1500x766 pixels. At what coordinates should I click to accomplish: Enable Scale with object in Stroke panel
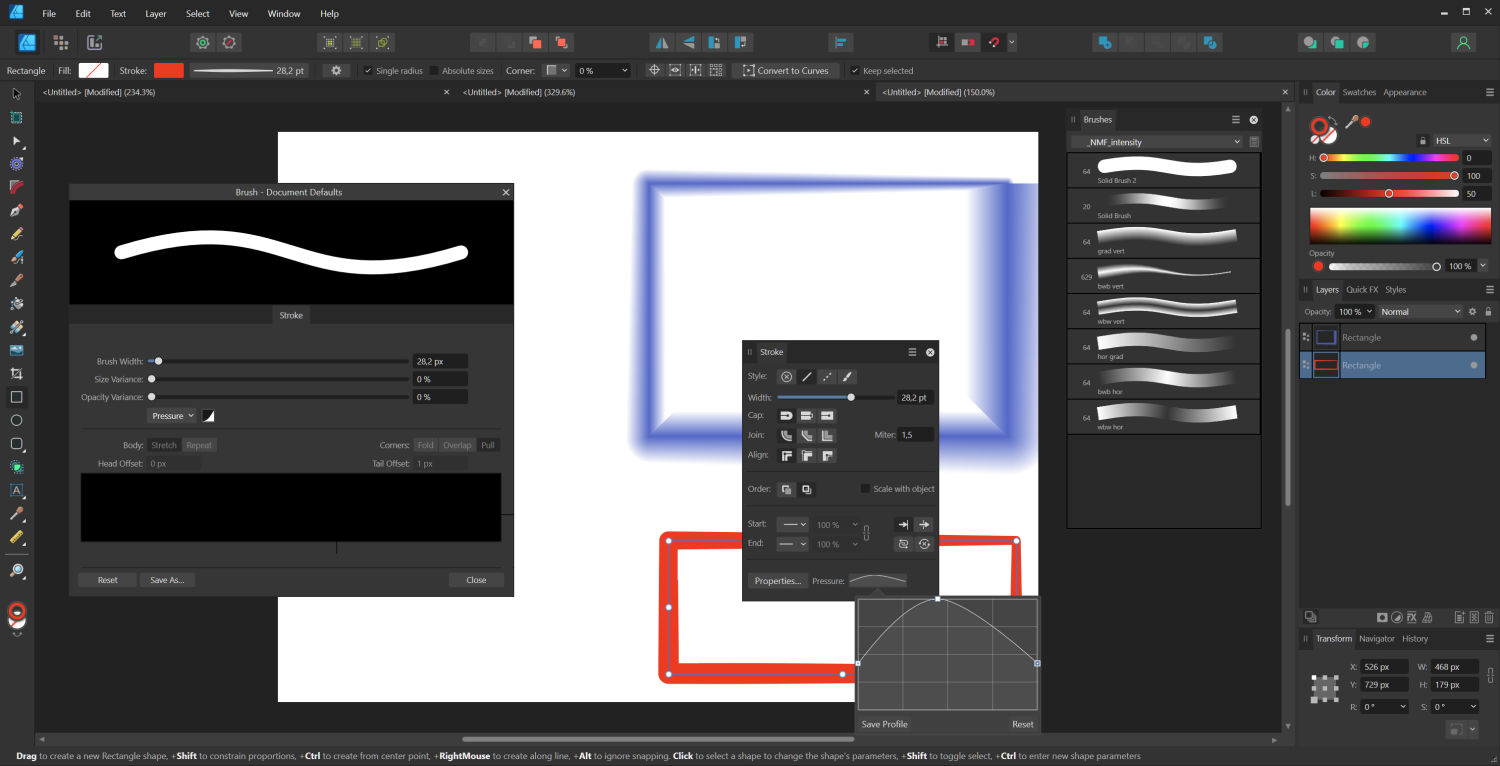(x=864, y=488)
